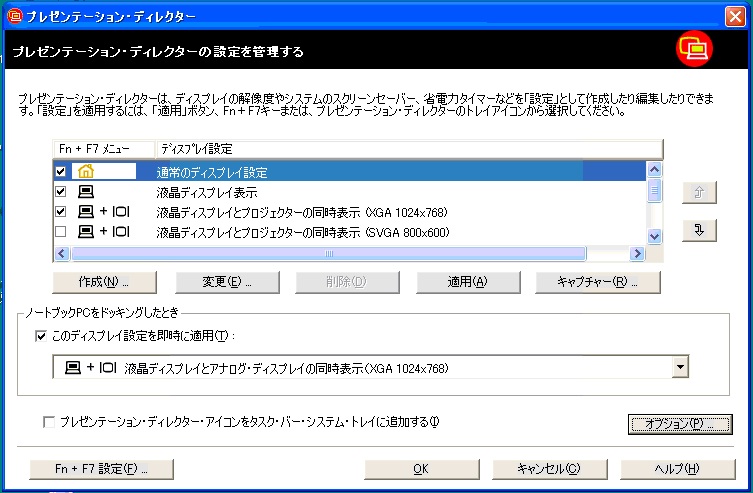The width and height of the screenshot is (753, 493).
Task: Uncheck the 通常のディスプレイ設定 checkbox
Action: 60,172
